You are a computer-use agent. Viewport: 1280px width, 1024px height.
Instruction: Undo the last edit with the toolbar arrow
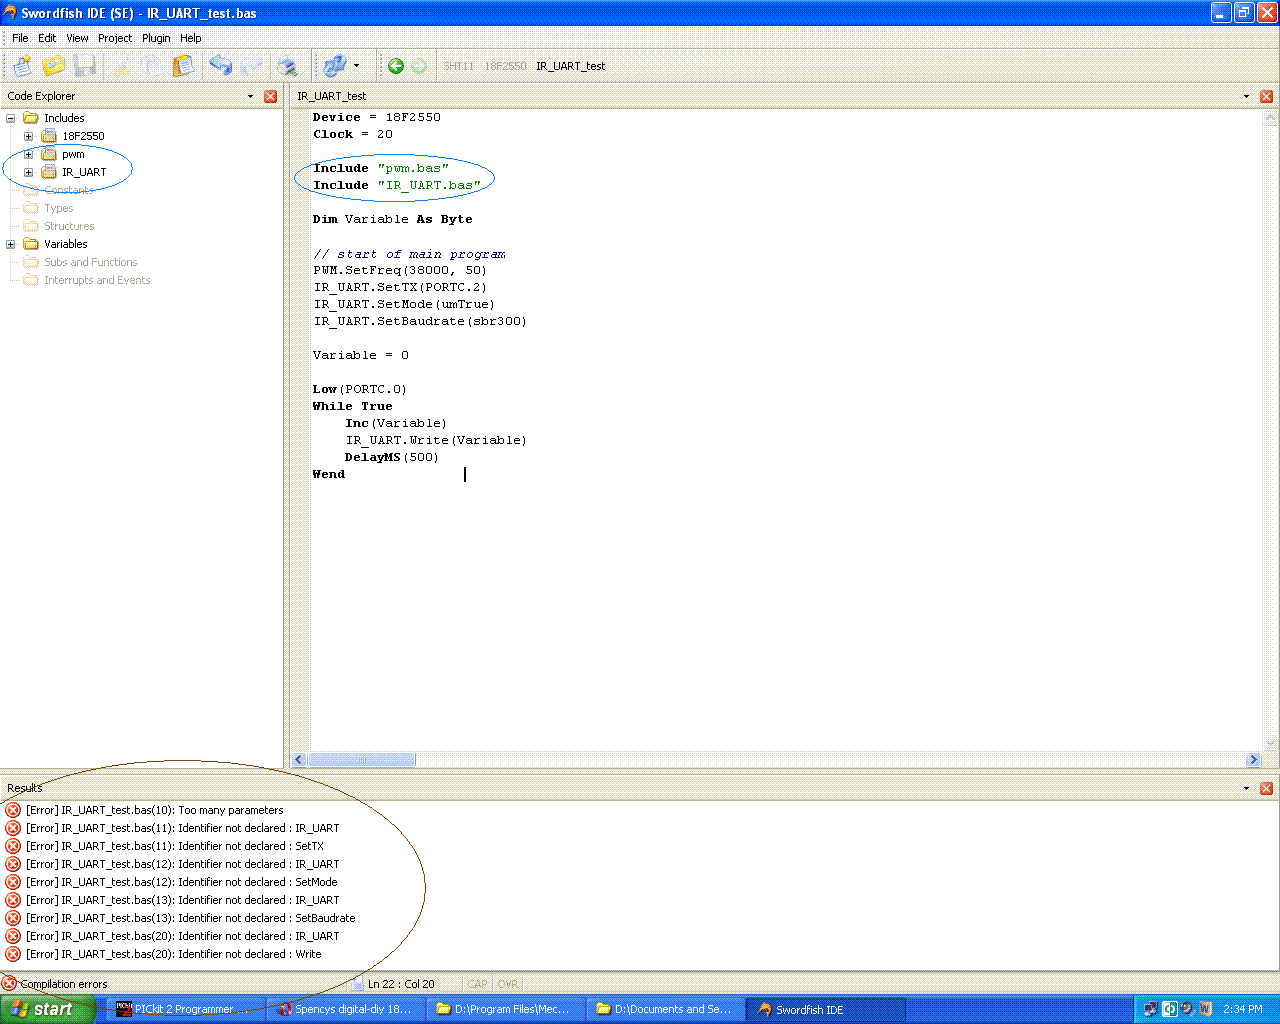(x=220, y=66)
